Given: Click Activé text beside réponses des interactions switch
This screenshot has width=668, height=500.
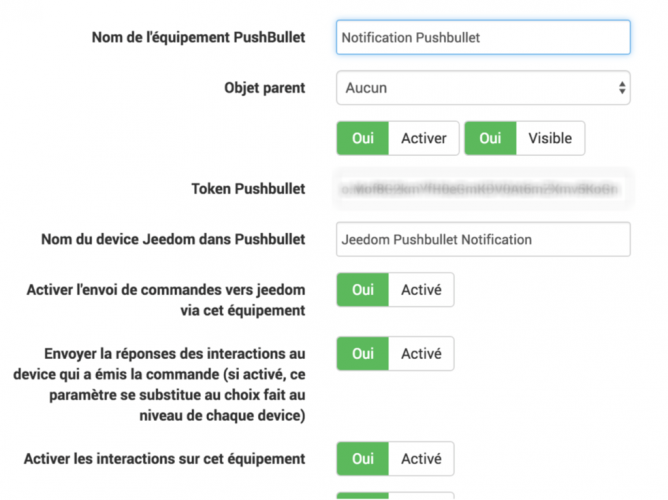Looking at the screenshot, I should (421, 353).
